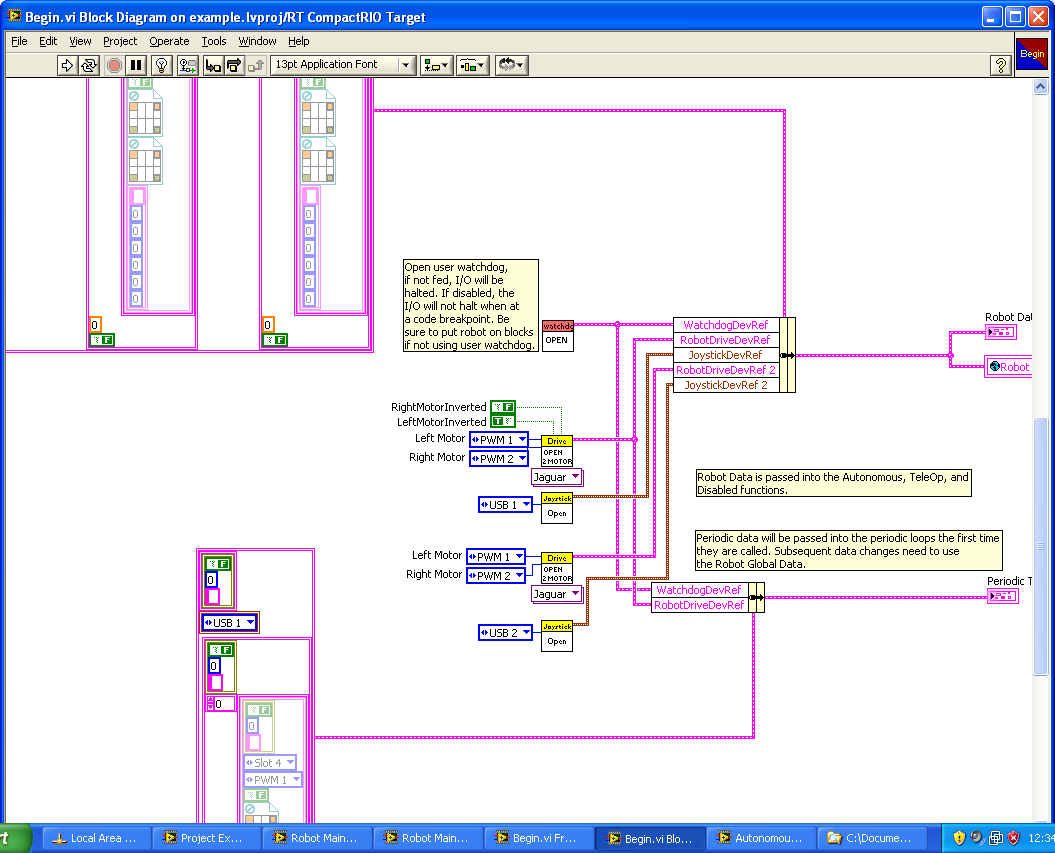Open the Tools menu
Screen dimensions: 1055x853
coord(214,41)
